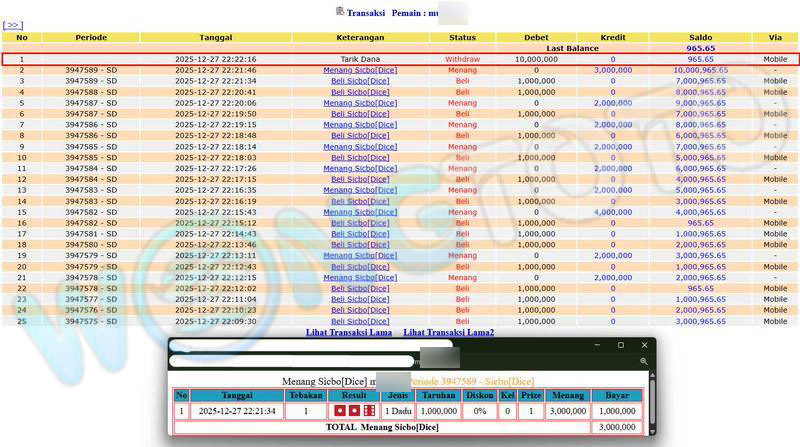
Task: Click the zoom magnifier icon in popup address bar
Action: [645, 361]
